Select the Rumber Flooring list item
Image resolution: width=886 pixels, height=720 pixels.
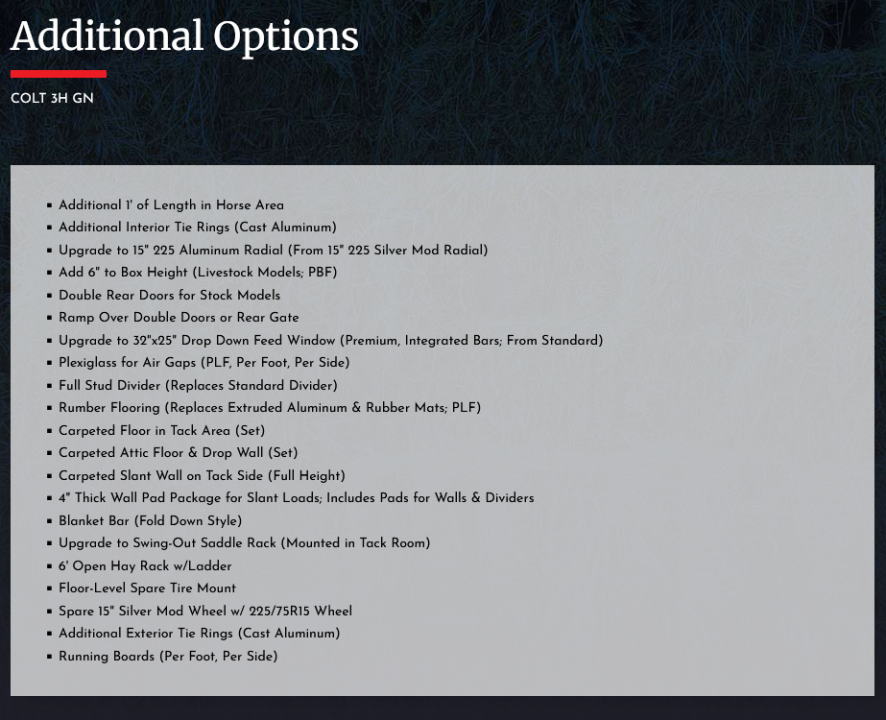[270, 407]
